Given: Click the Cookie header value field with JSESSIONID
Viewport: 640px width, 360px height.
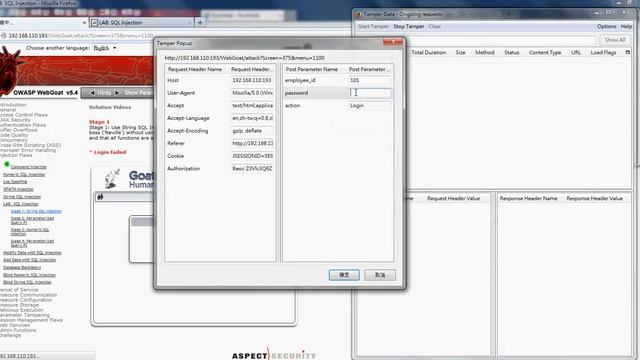Looking at the screenshot, I should [x=252, y=156].
